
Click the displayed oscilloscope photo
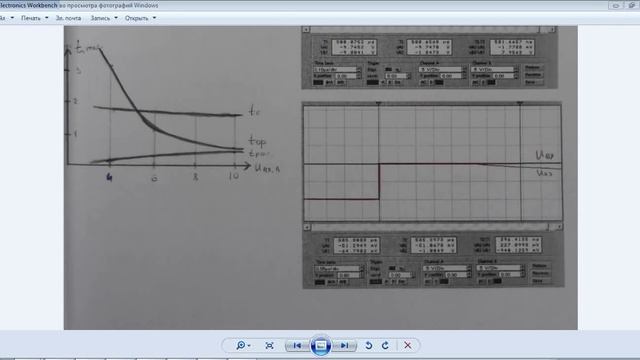pos(320,178)
